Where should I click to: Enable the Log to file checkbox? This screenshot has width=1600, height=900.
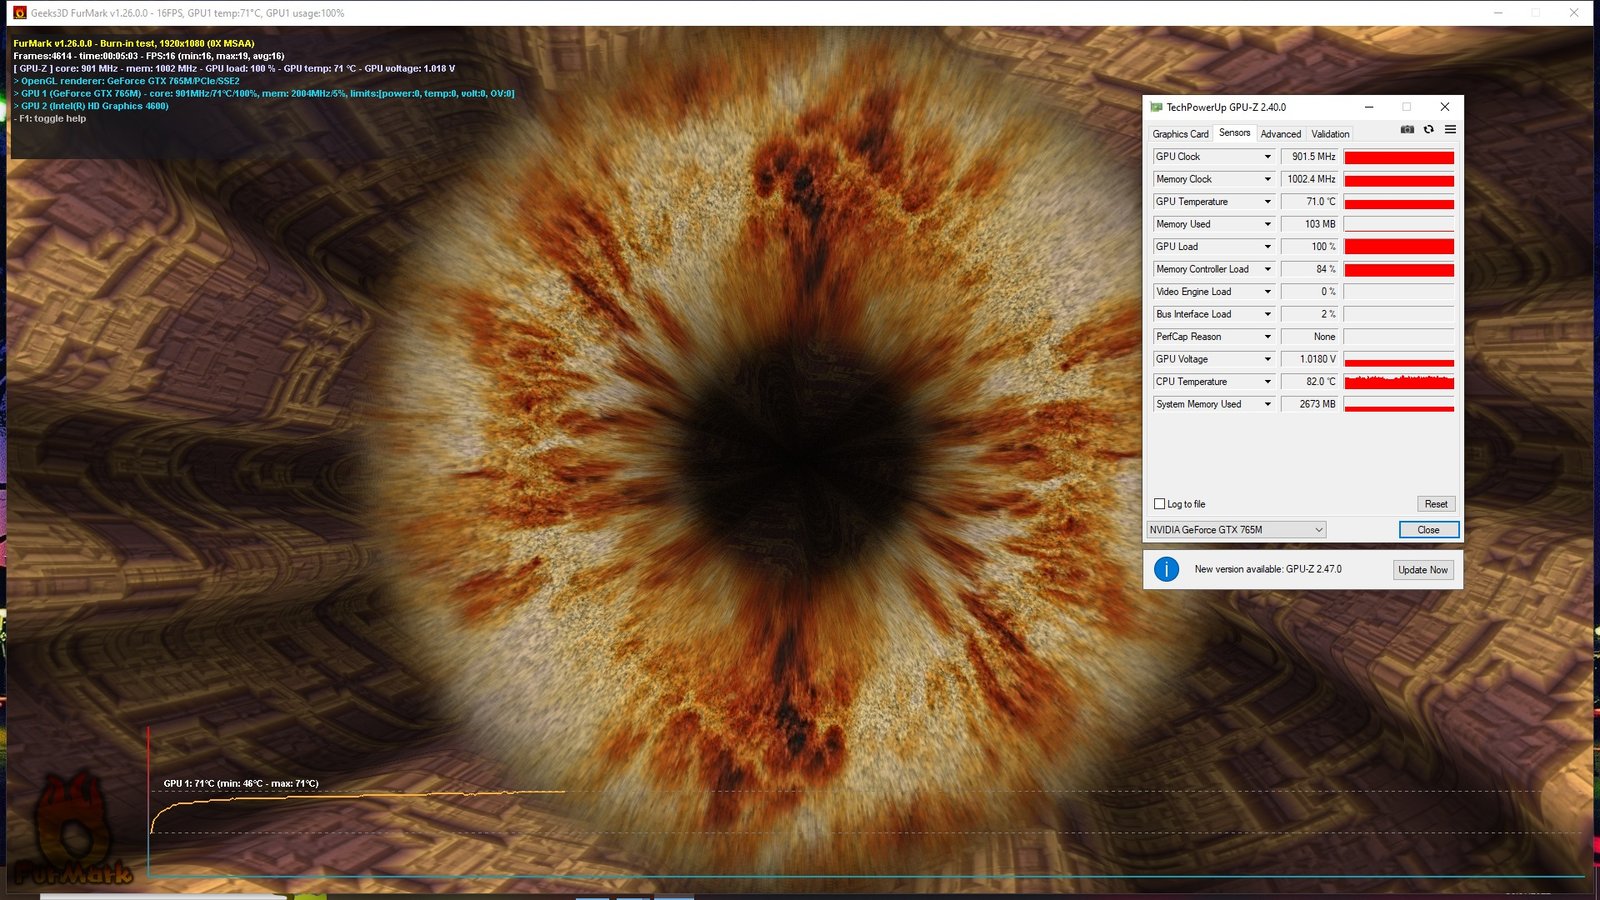(1160, 504)
